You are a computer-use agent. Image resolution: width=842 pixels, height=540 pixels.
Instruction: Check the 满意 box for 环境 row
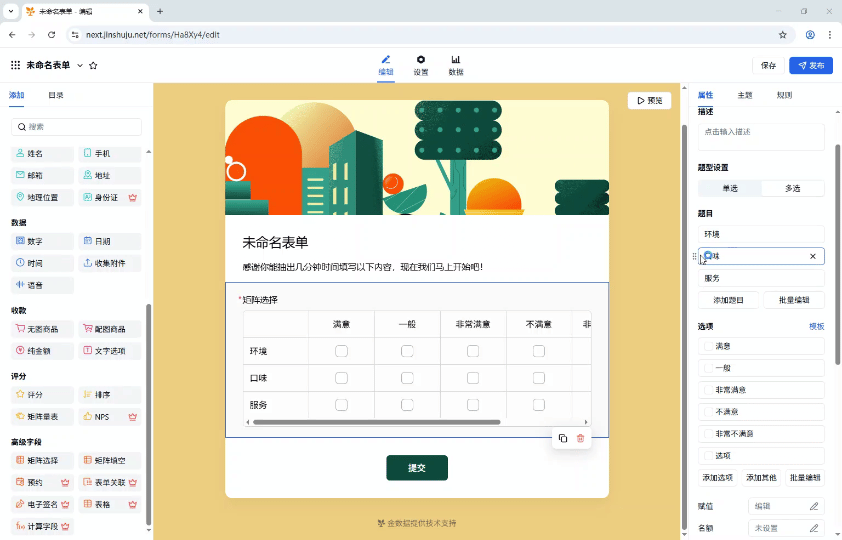pyautogui.click(x=341, y=351)
